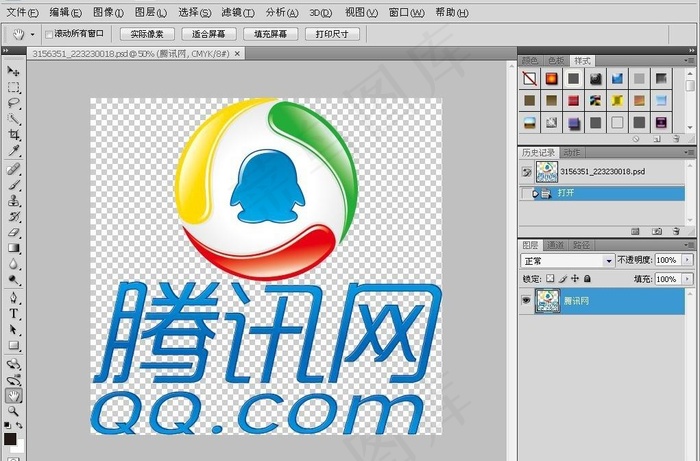This screenshot has width=700, height=461.
Task: Select the Path Selection tool
Action: pyautogui.click(x=13, y=330)
